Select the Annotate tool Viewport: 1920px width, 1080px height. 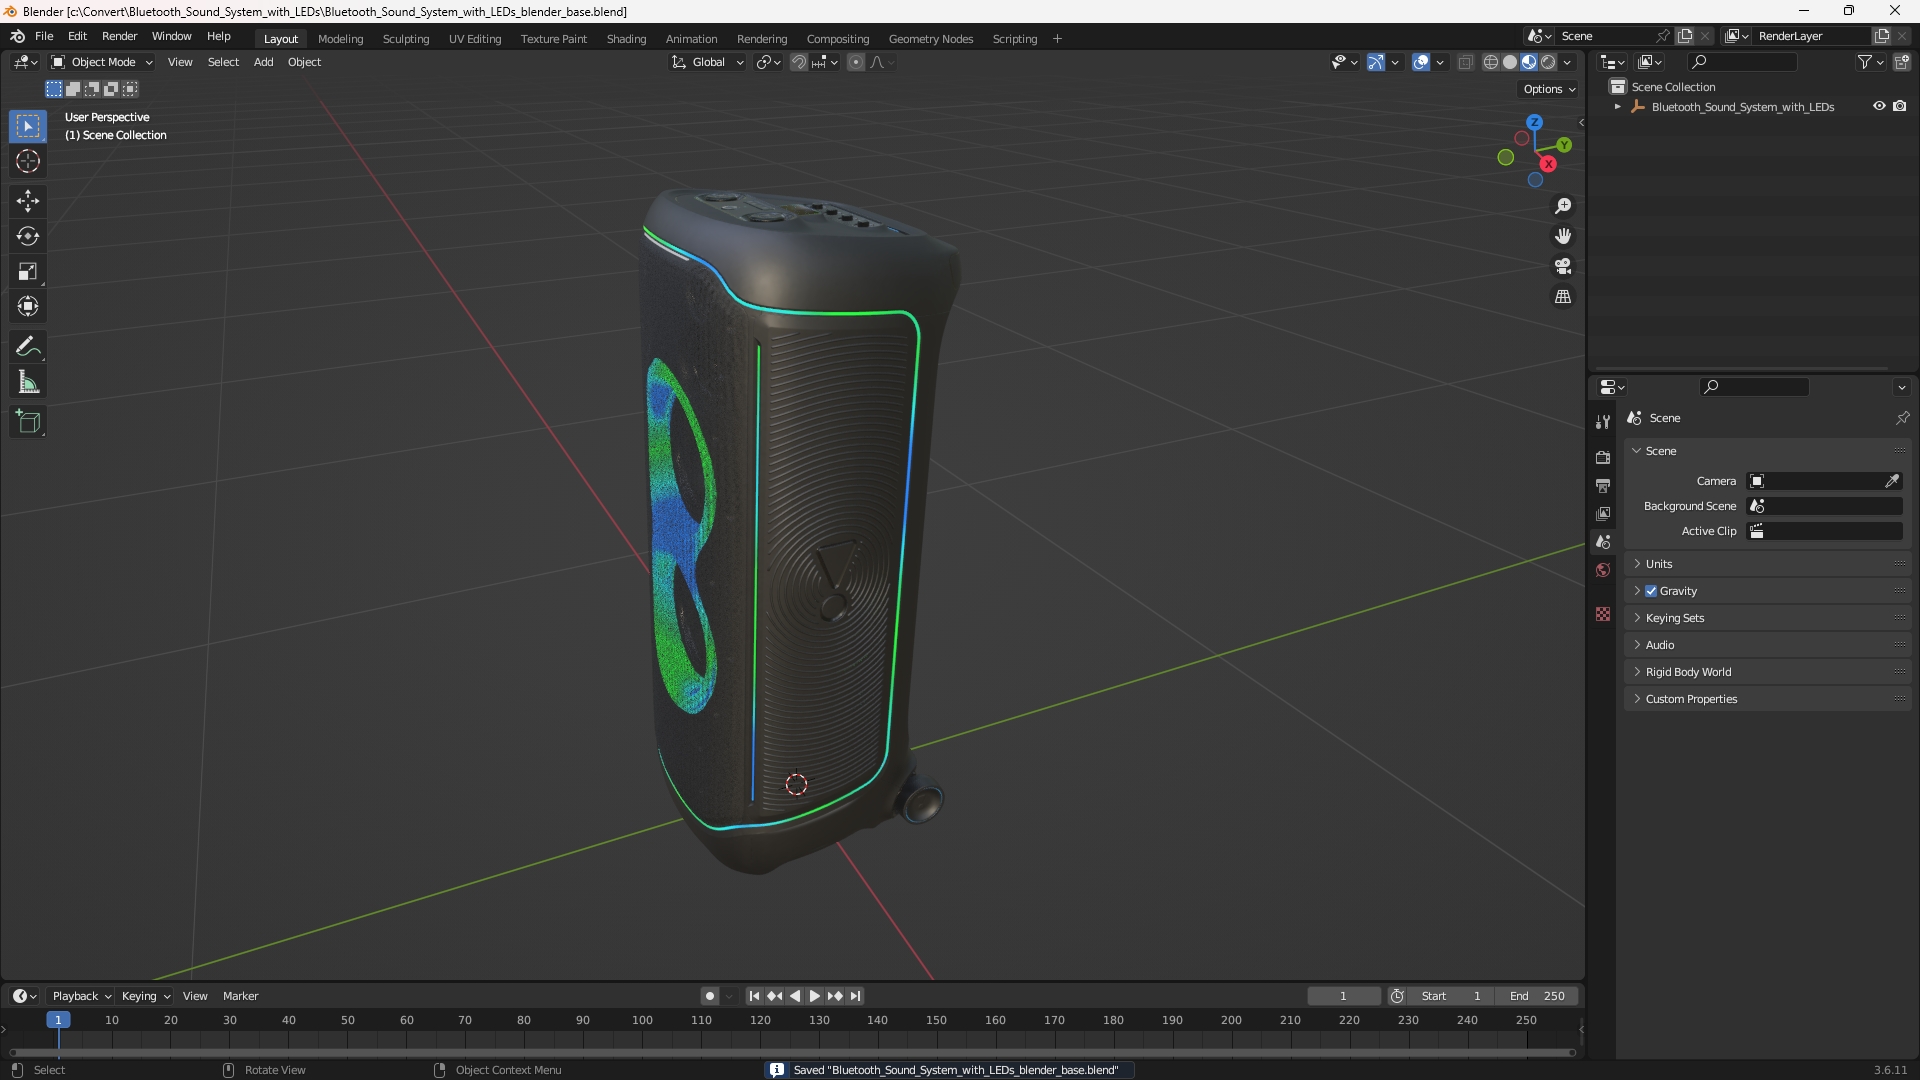28,347
